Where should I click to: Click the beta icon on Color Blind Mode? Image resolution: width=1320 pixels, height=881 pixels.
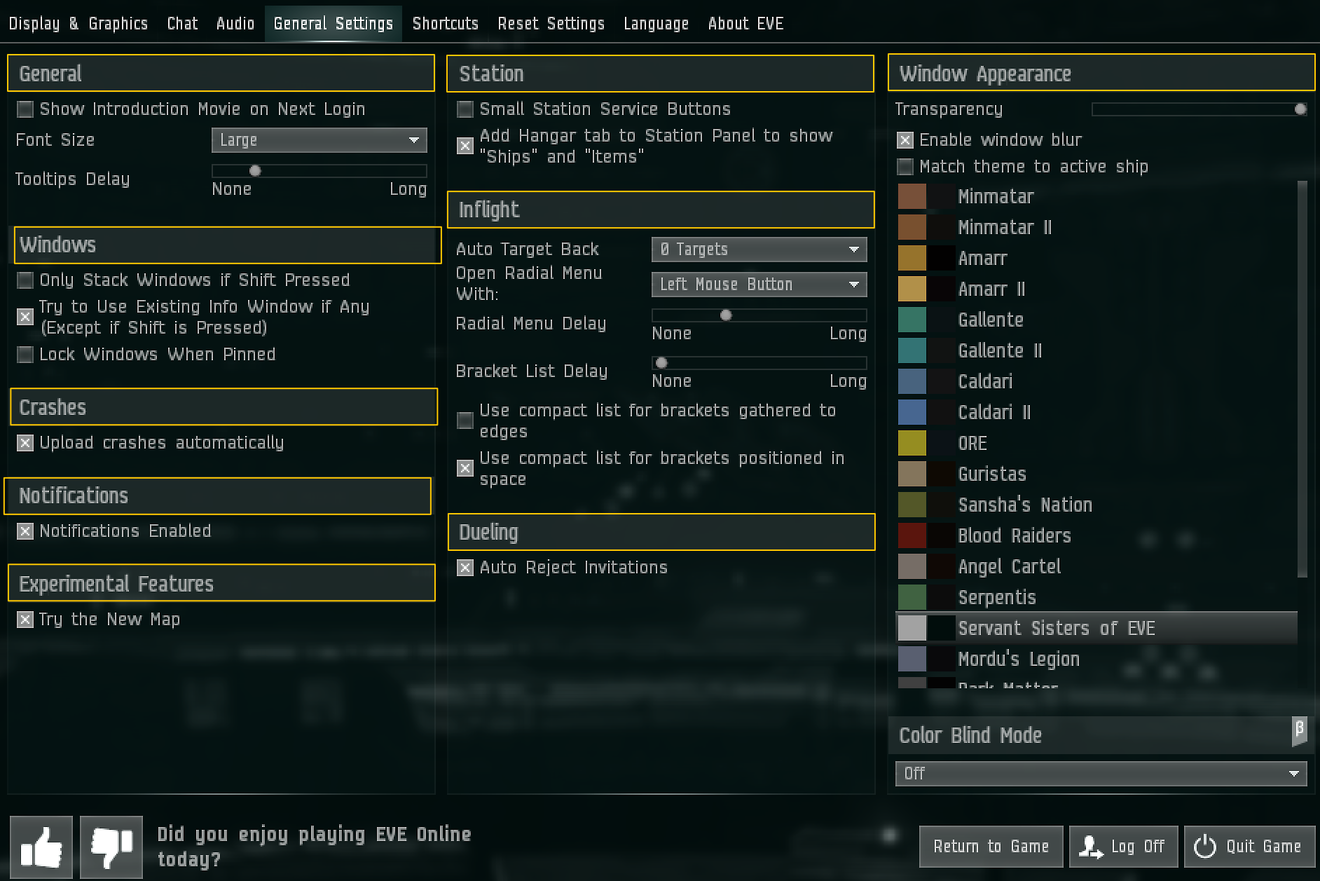[1299, 731]
